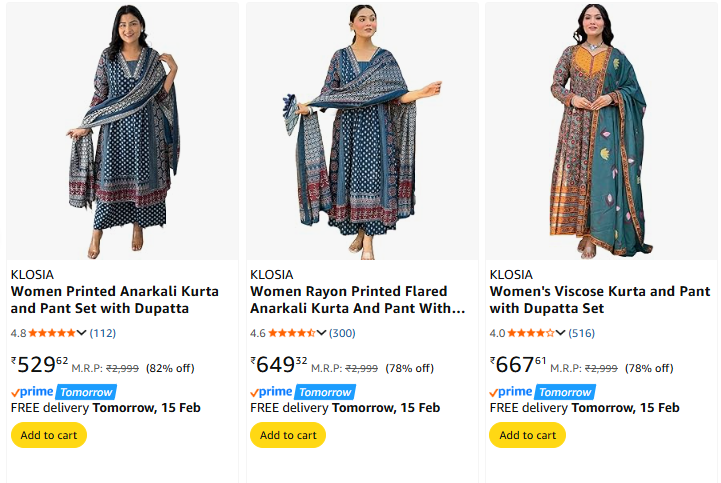This screenshot has height=483, width=721.
Task: View the 516 reviews for the third kurta
Action: coord(581,333)
